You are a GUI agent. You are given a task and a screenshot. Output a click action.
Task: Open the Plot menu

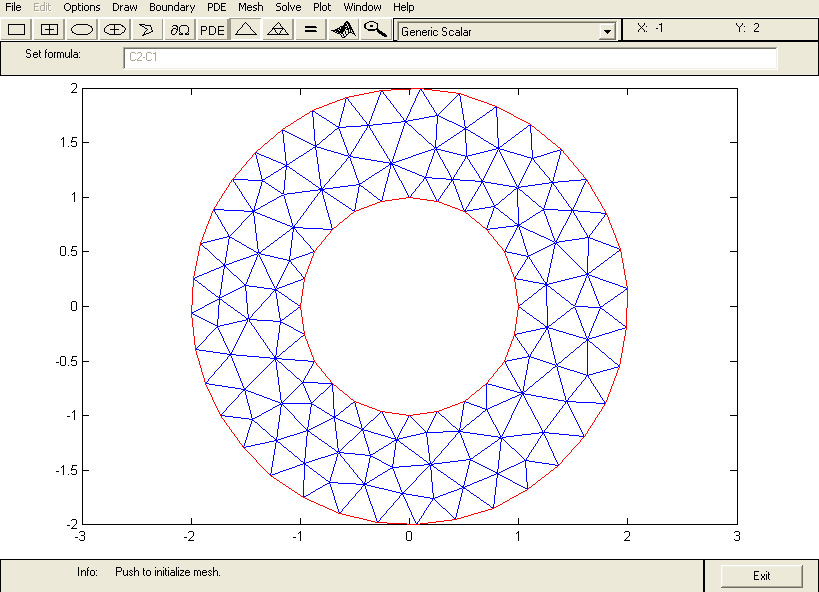pos(322,7)
